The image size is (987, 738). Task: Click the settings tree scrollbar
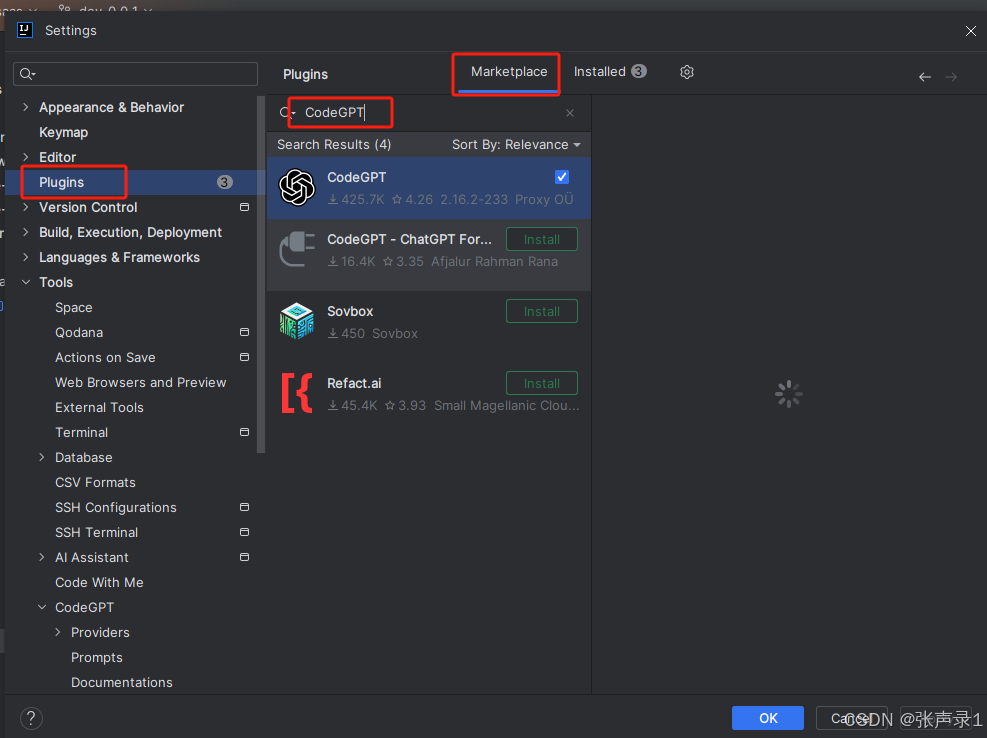261,275
